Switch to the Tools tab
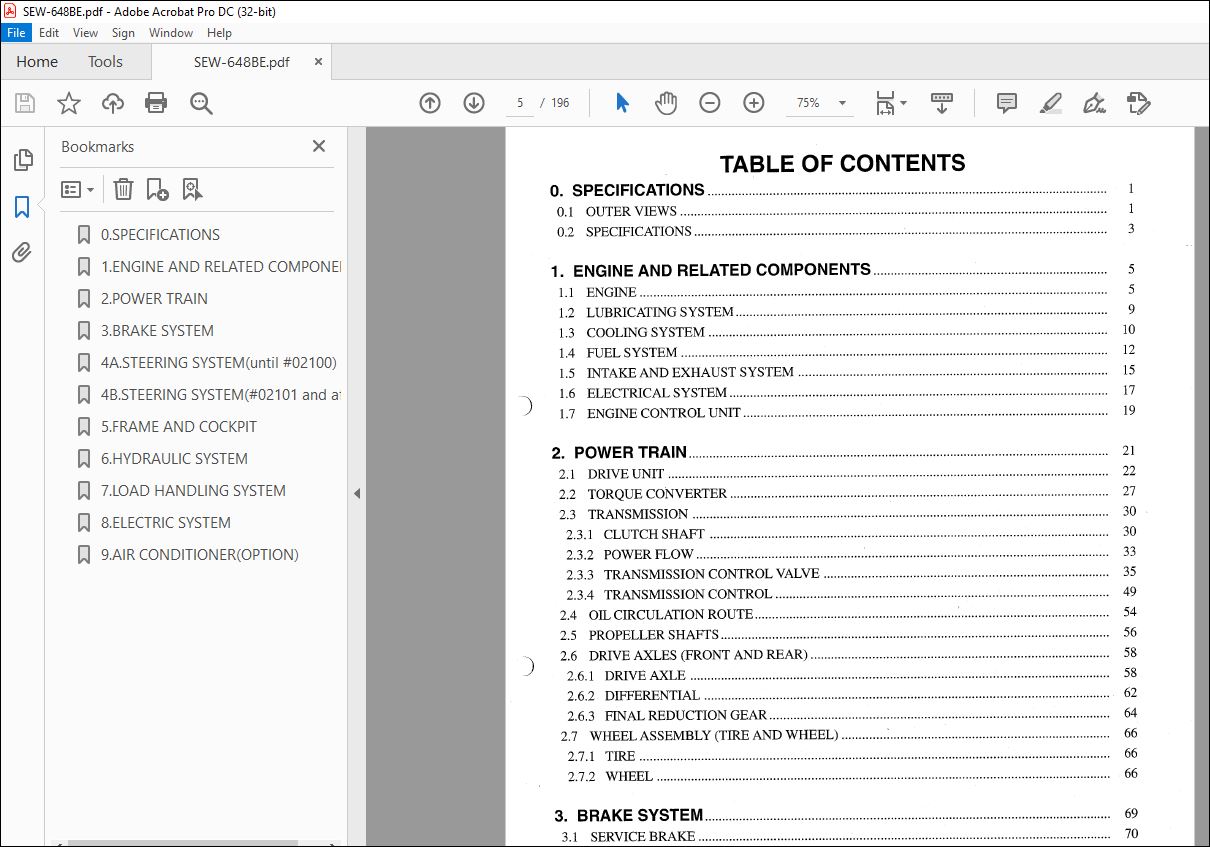Image resolution: width=1210 pixels, height=847 pixels. click(x=105, y=62)
